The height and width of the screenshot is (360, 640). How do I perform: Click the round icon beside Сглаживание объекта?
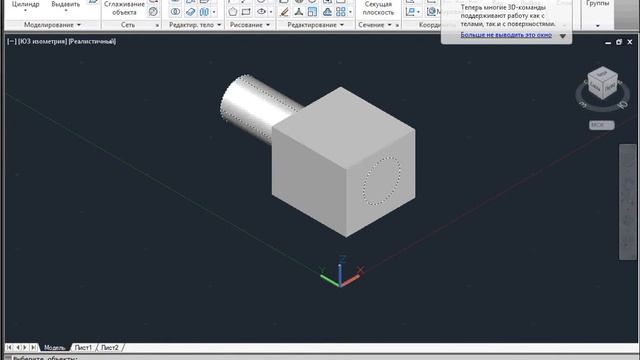coord(153,12)
